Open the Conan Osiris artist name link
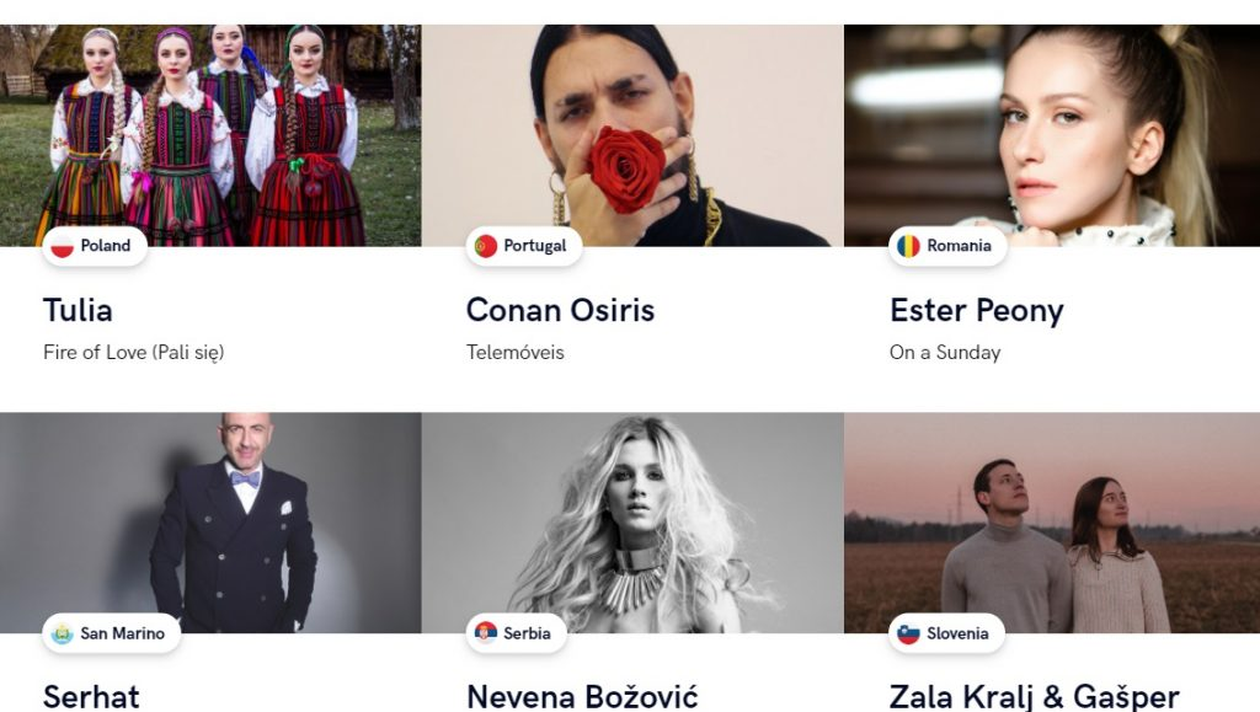 pos(560,310)
